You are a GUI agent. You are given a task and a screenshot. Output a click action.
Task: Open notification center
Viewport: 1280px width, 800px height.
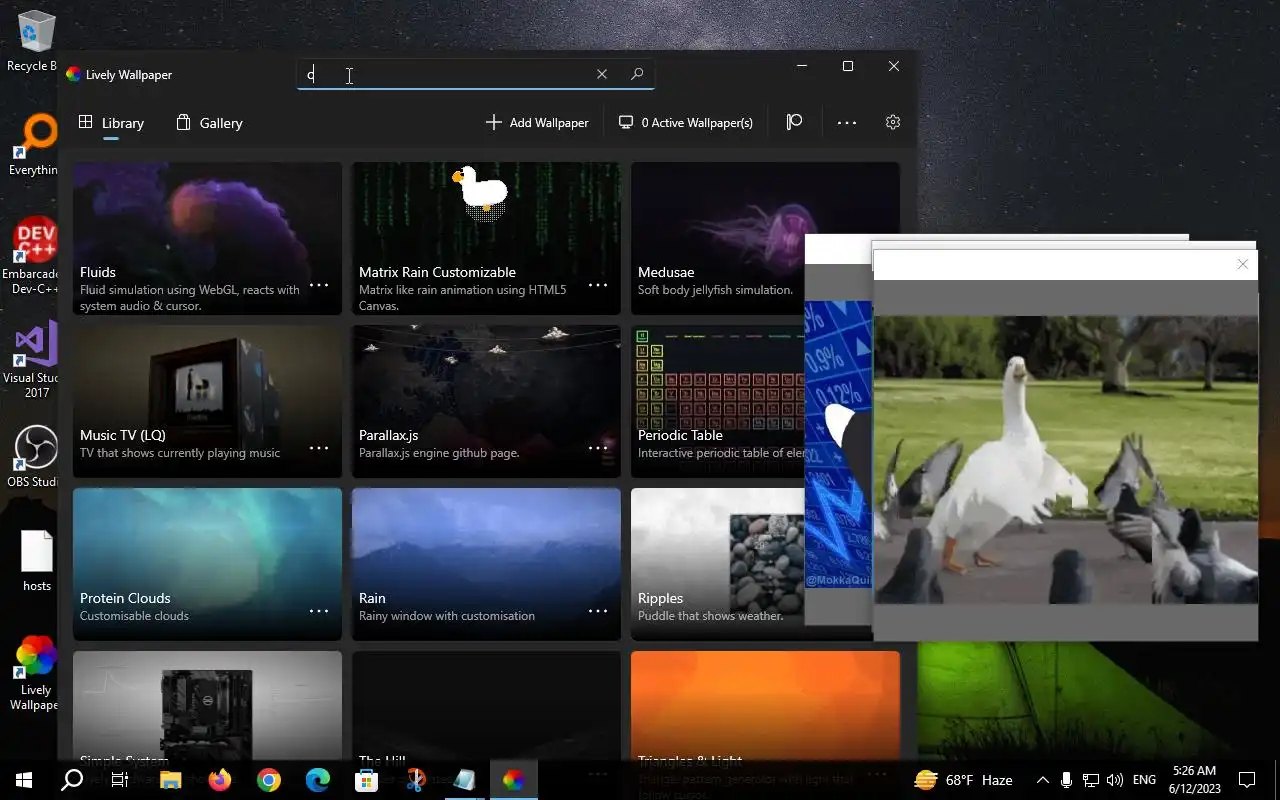pos(1247,780)
